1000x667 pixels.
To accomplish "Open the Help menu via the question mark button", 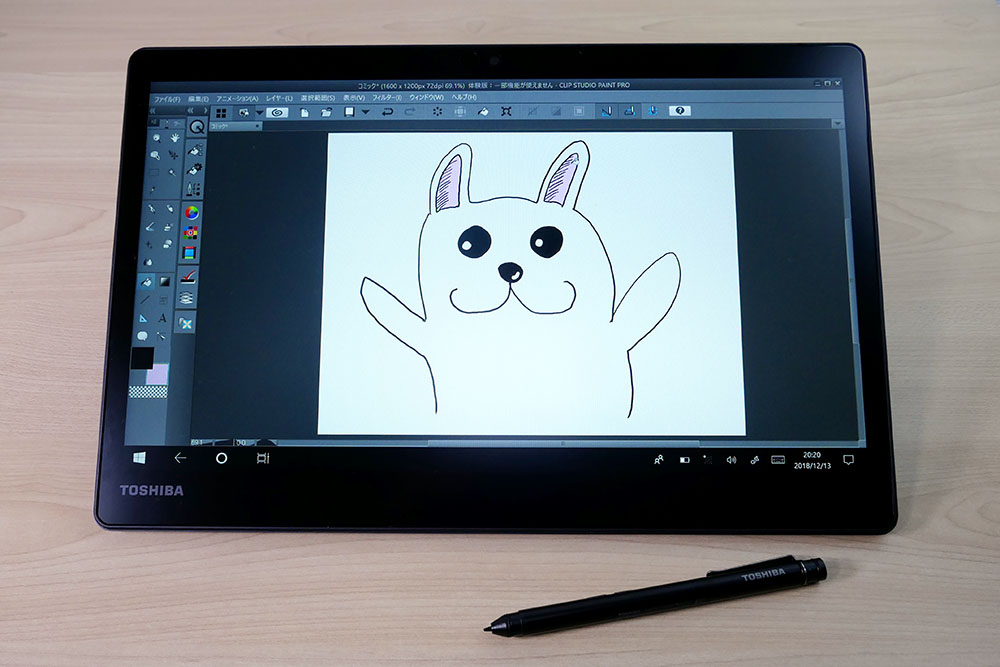I will point(681,113).
